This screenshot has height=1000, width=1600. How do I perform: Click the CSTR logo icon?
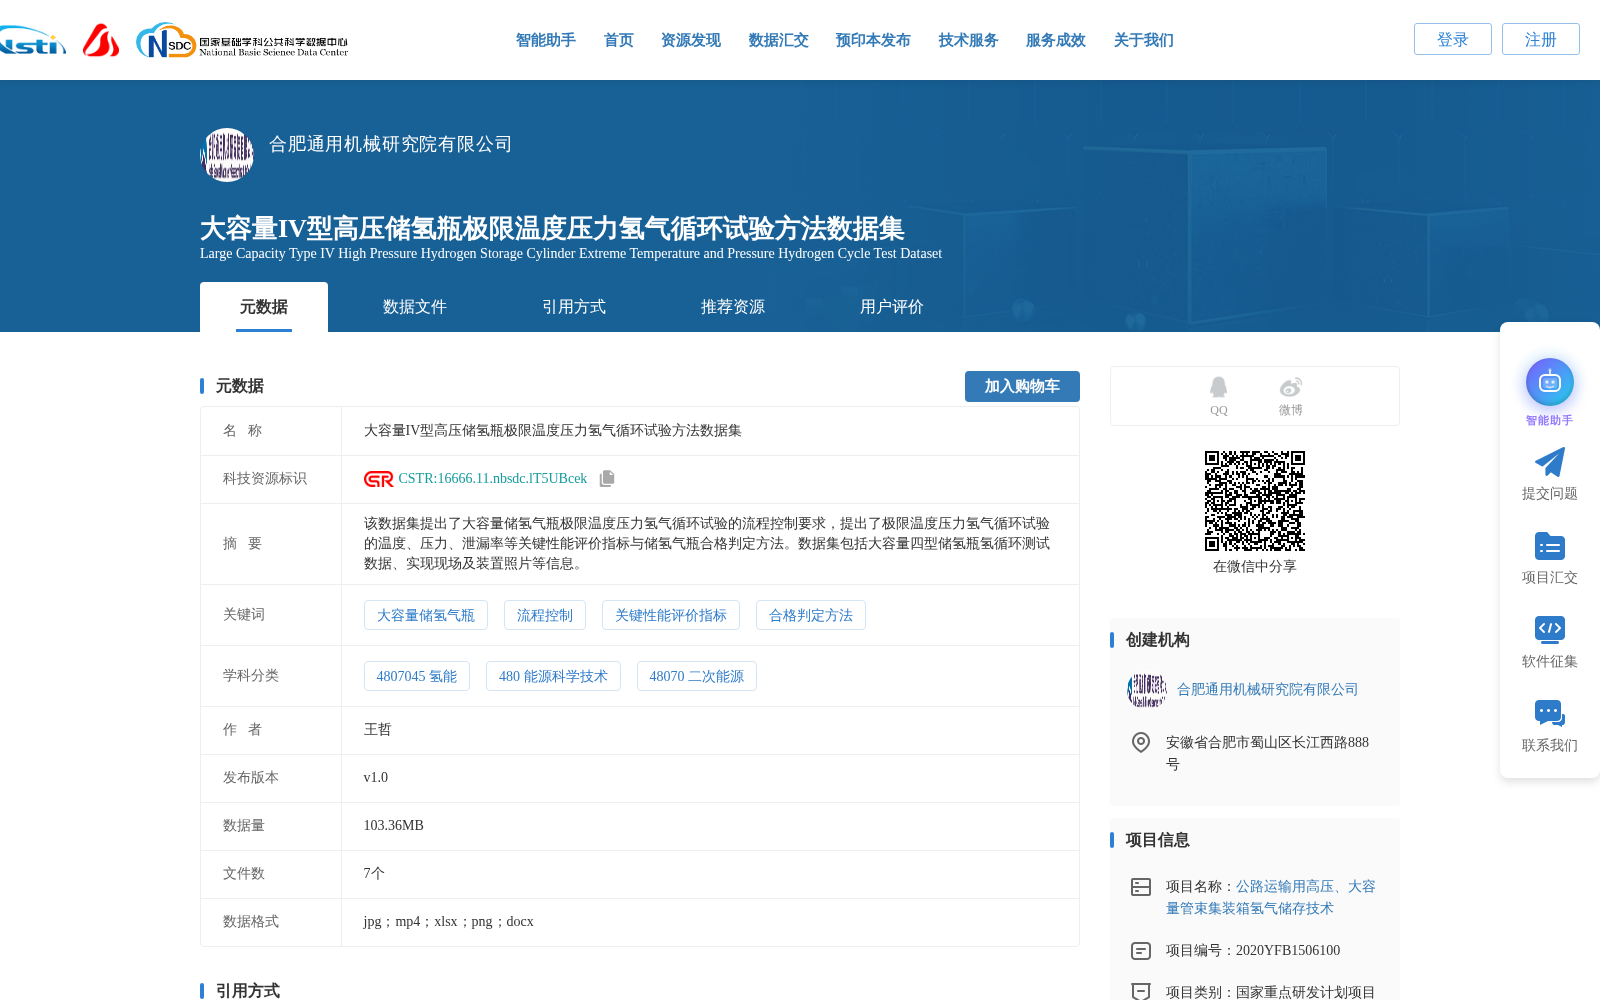point(378,479)
